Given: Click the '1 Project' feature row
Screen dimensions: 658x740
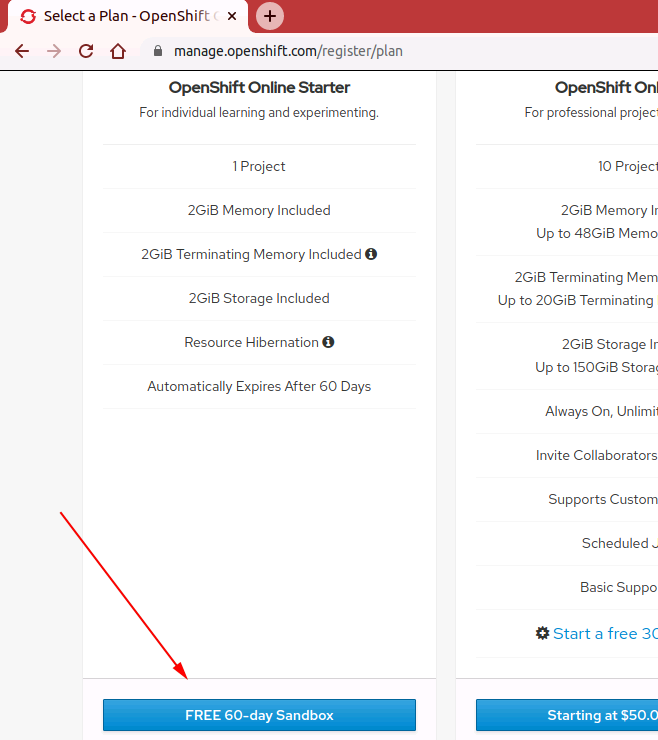Looking at the screenshot, I should (x=259, y=167).
